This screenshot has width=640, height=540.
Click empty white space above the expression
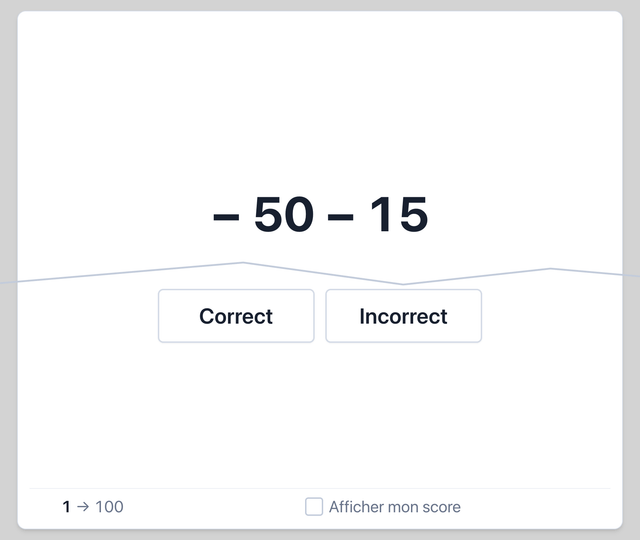(x=320, y=102)
